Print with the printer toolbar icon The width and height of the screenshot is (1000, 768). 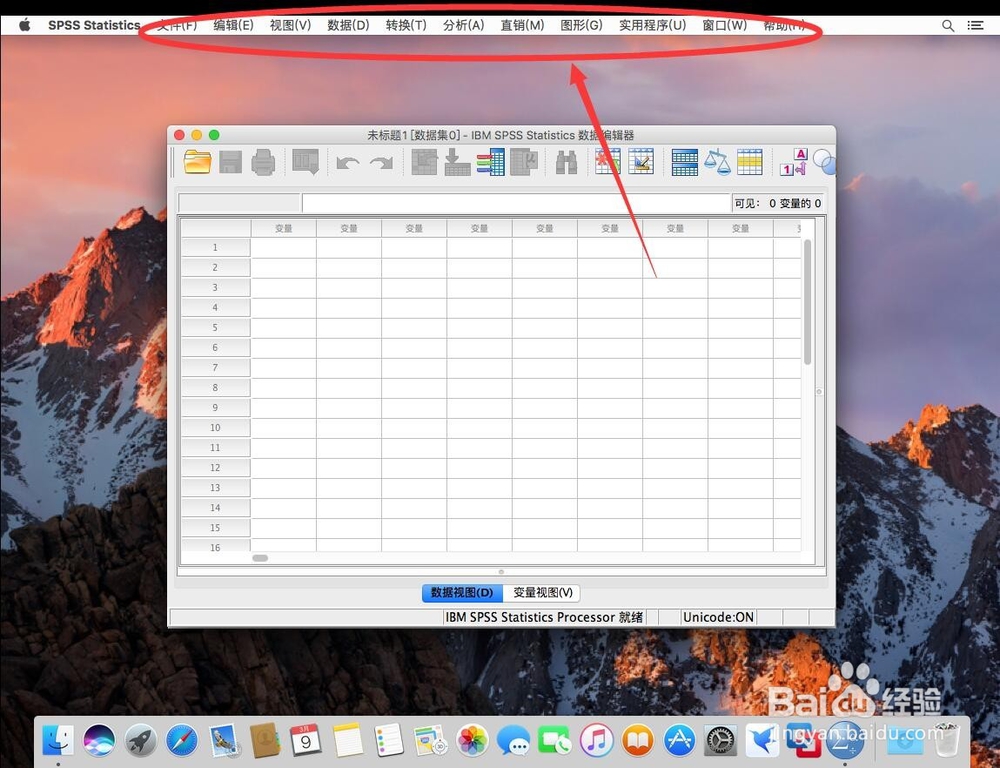click(263, 162)
